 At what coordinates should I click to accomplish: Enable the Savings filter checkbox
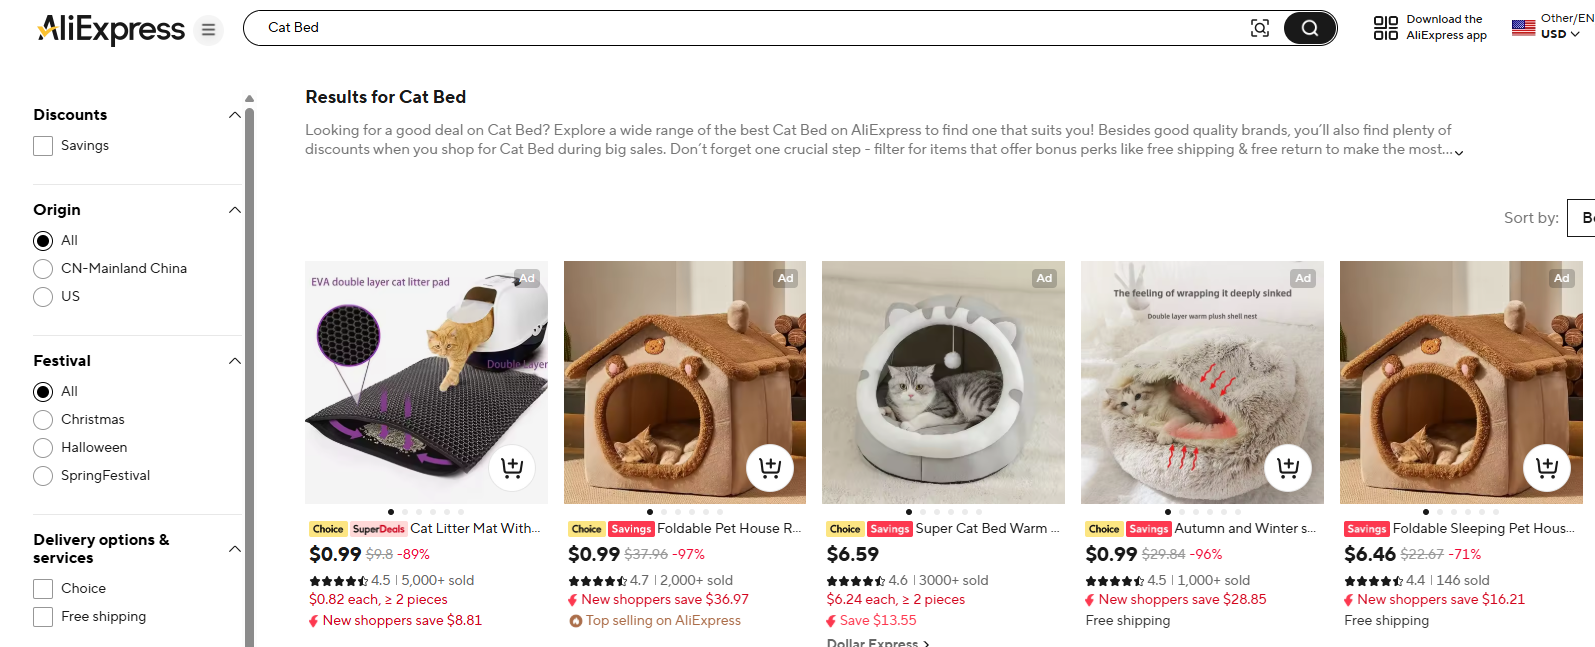(42, 145)
